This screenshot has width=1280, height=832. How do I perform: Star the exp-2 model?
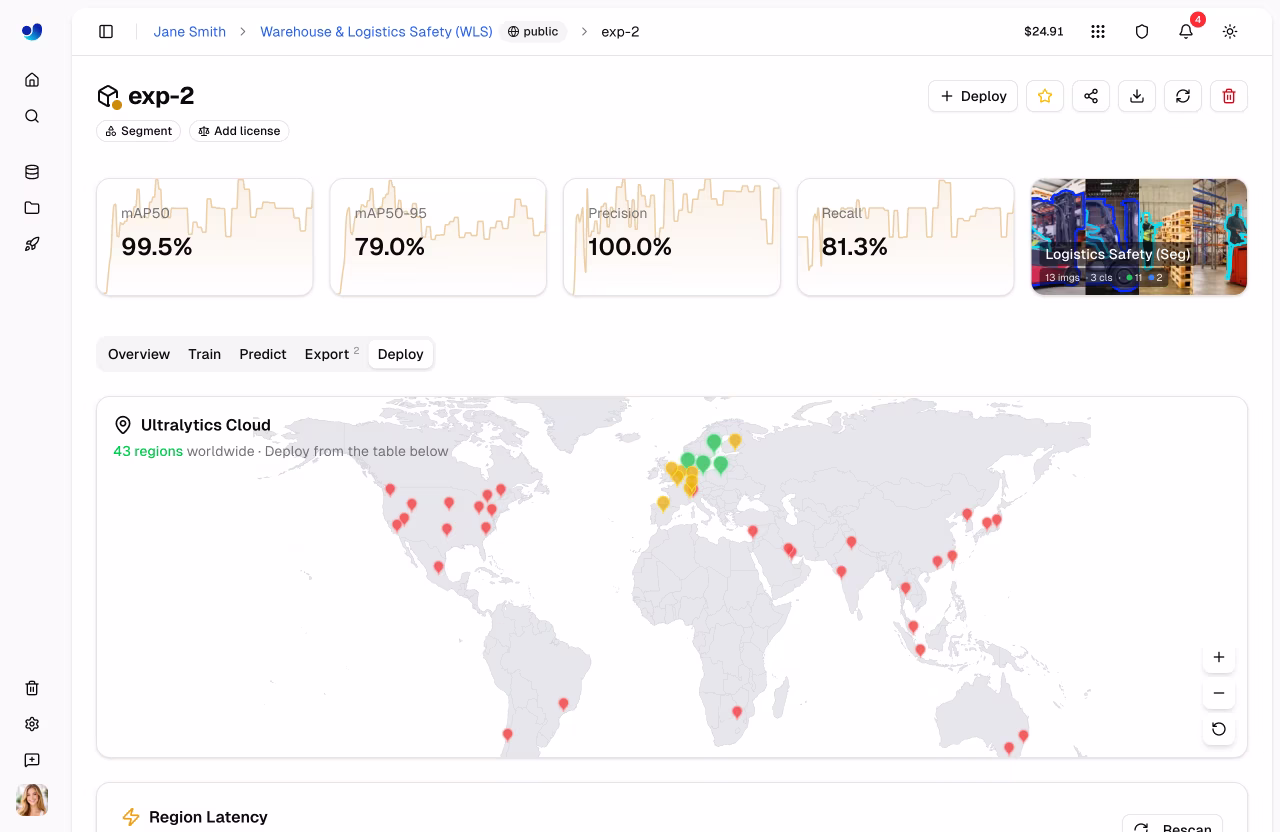tap(1045, 96)
